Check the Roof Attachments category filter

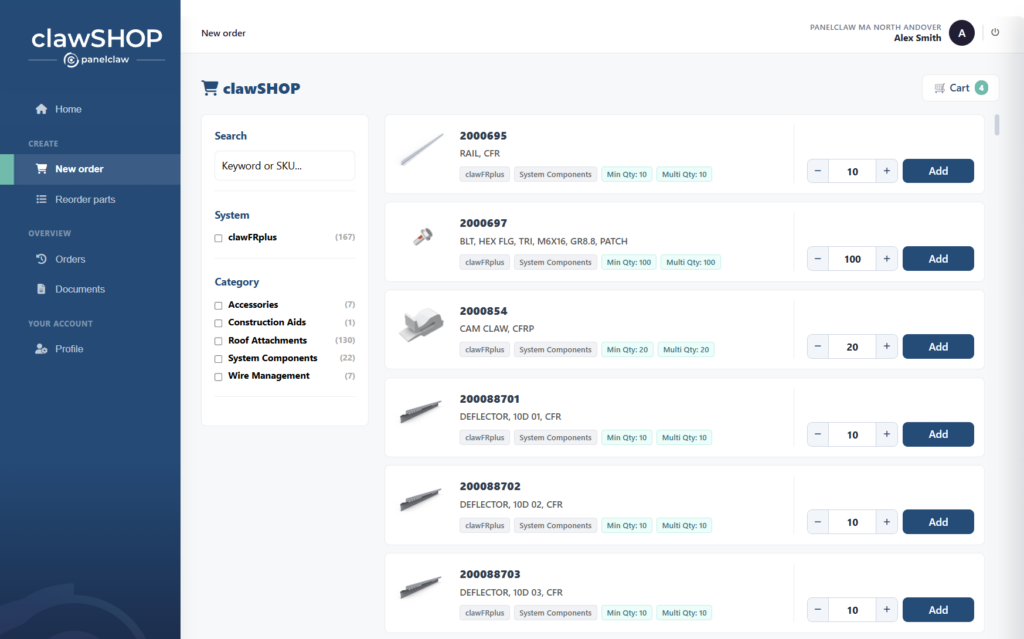coord(218,341)
